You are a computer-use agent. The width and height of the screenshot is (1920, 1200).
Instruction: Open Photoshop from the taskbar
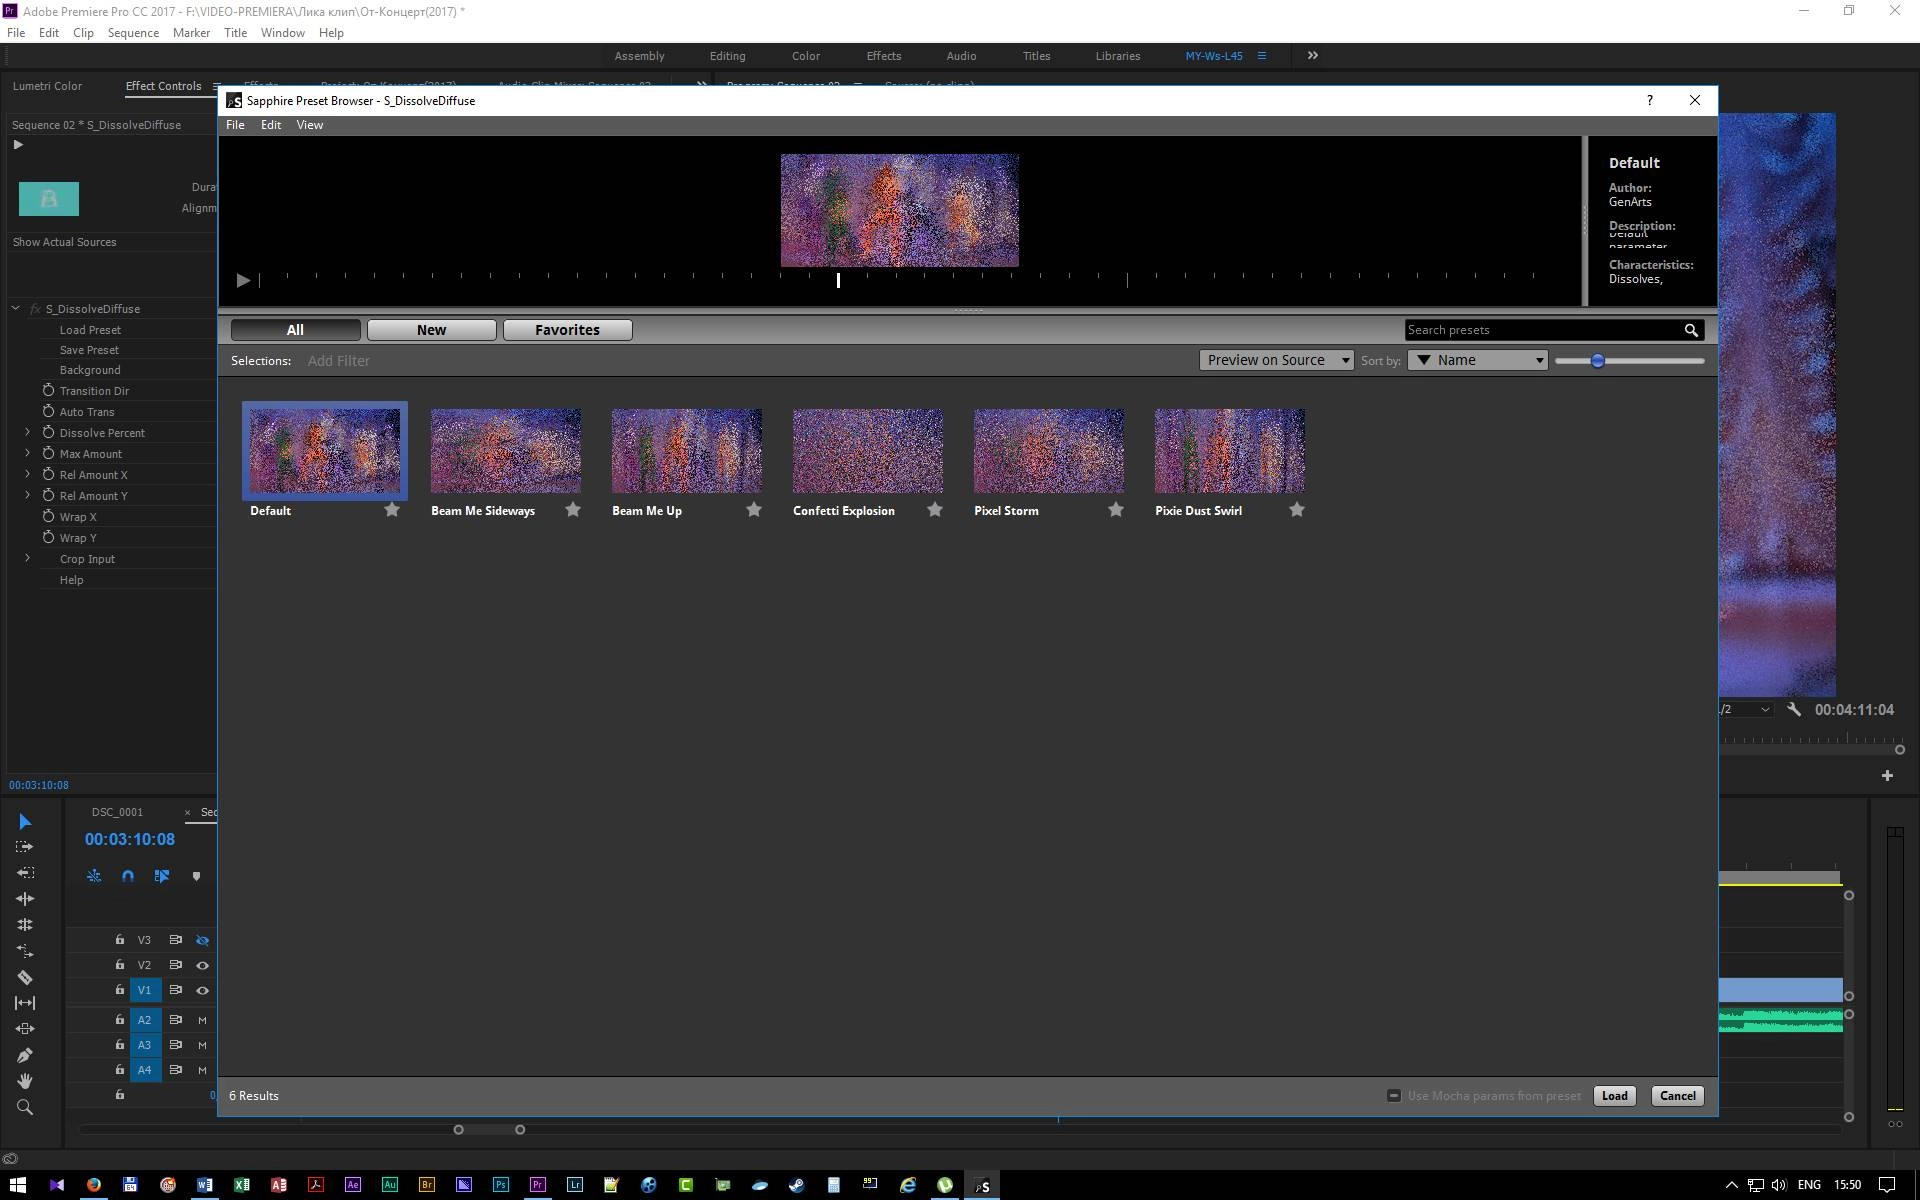click(501, 1185)
